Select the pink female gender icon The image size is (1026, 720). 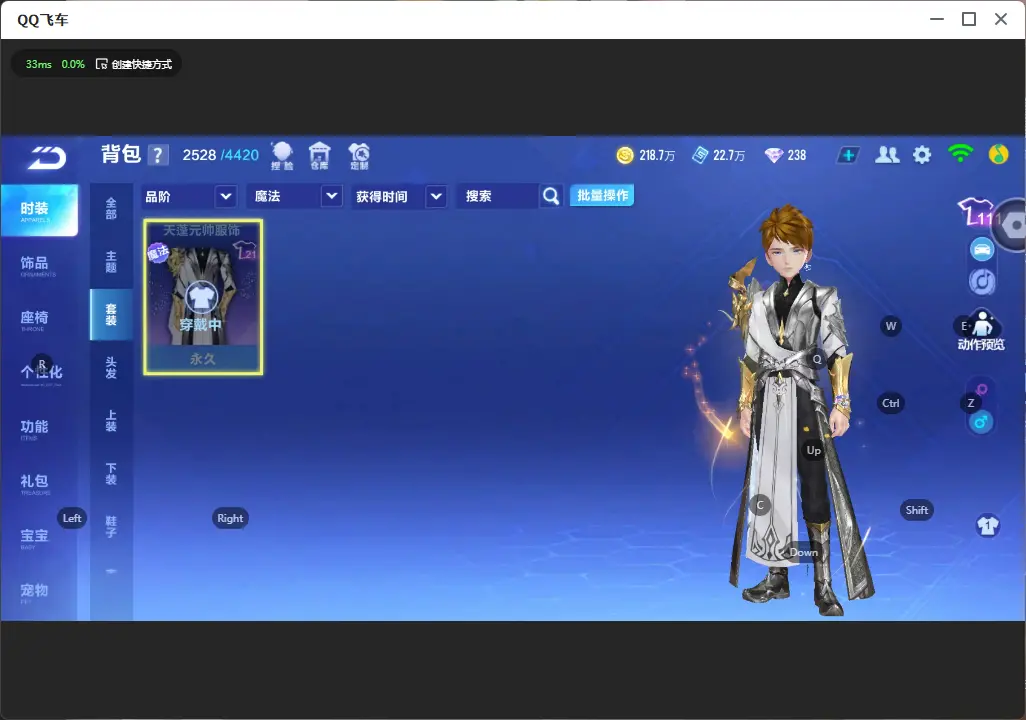[982, 389]
